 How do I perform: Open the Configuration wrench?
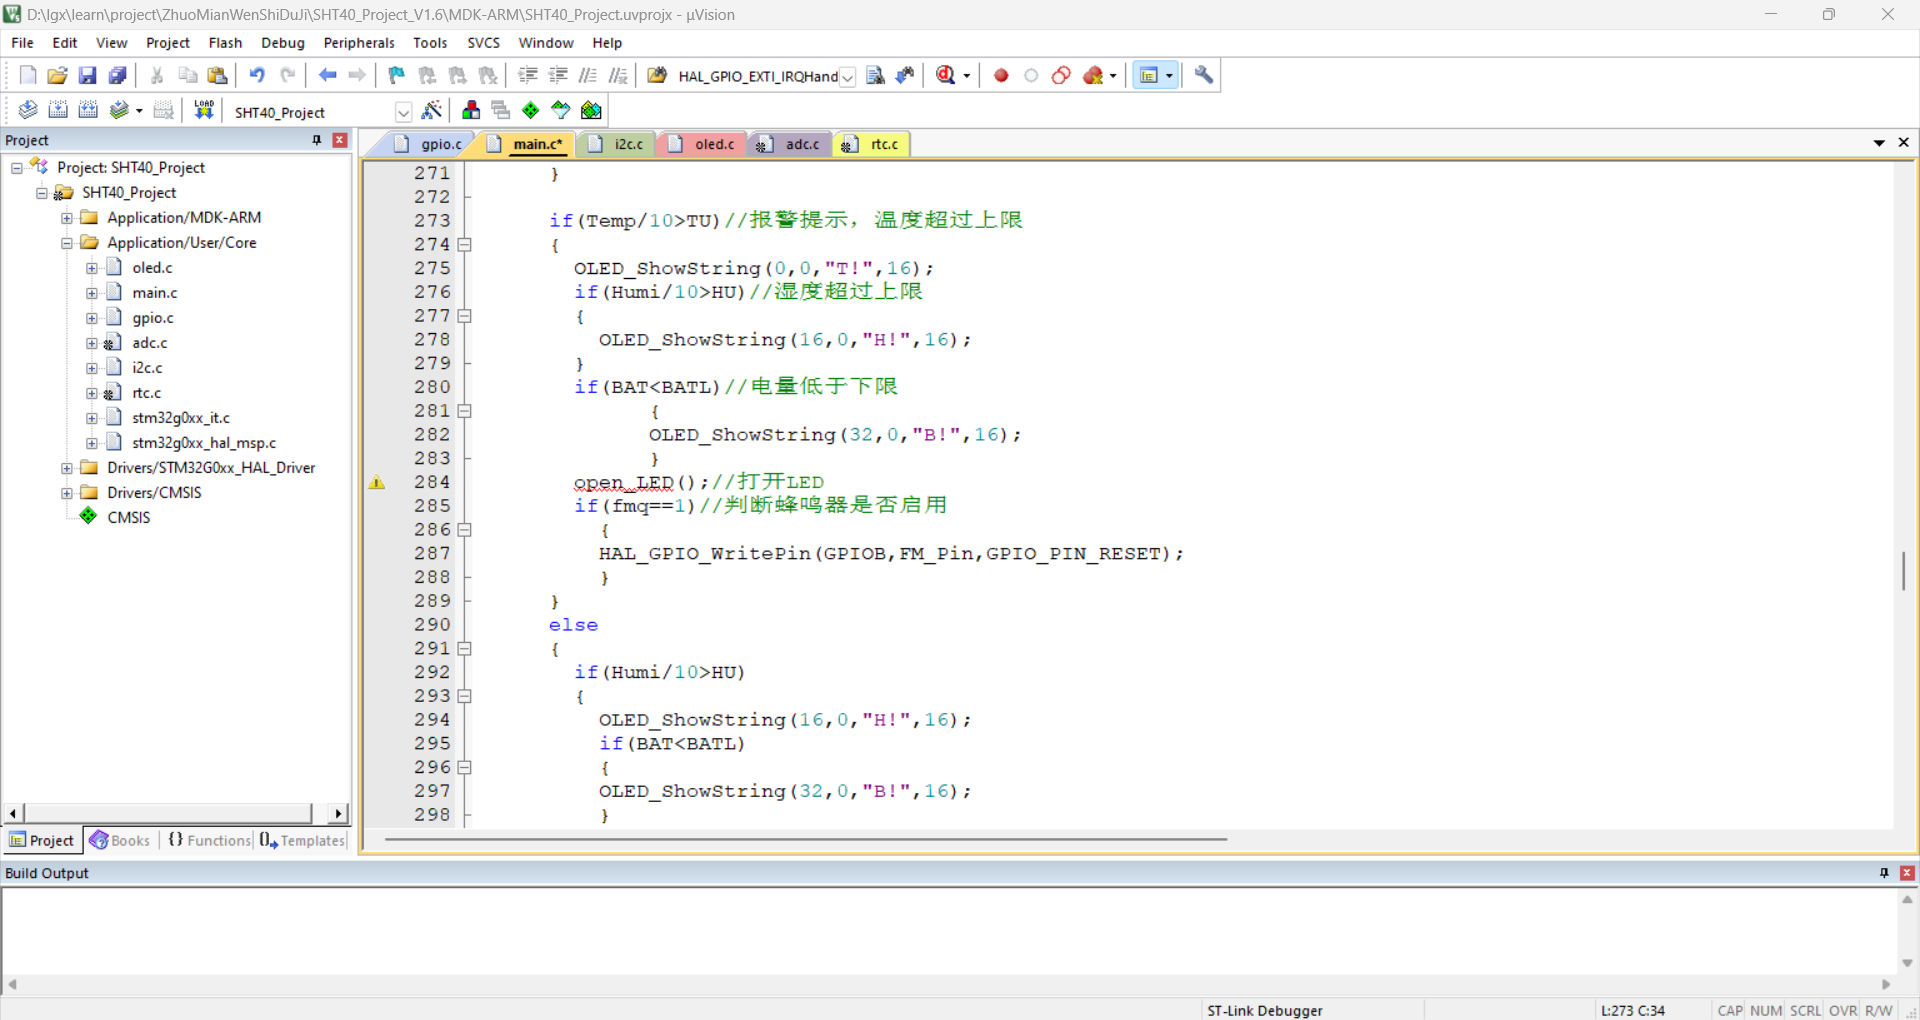[1204, 75]
